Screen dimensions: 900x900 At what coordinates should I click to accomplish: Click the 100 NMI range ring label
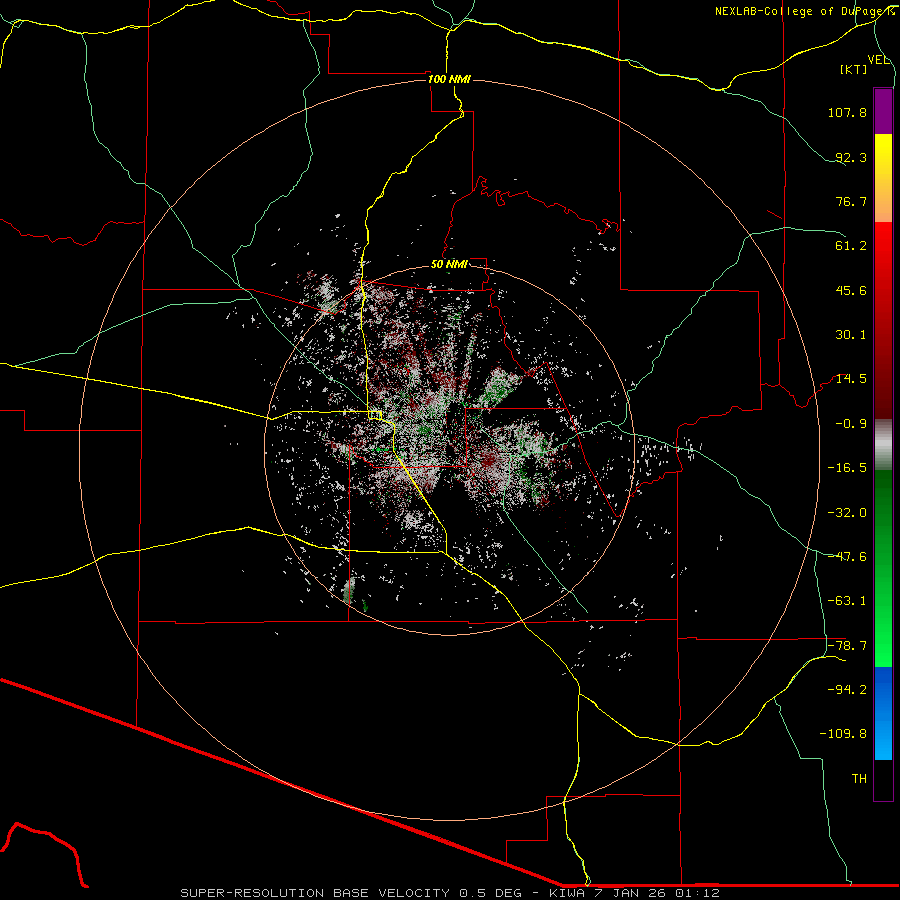coord(449,79)
